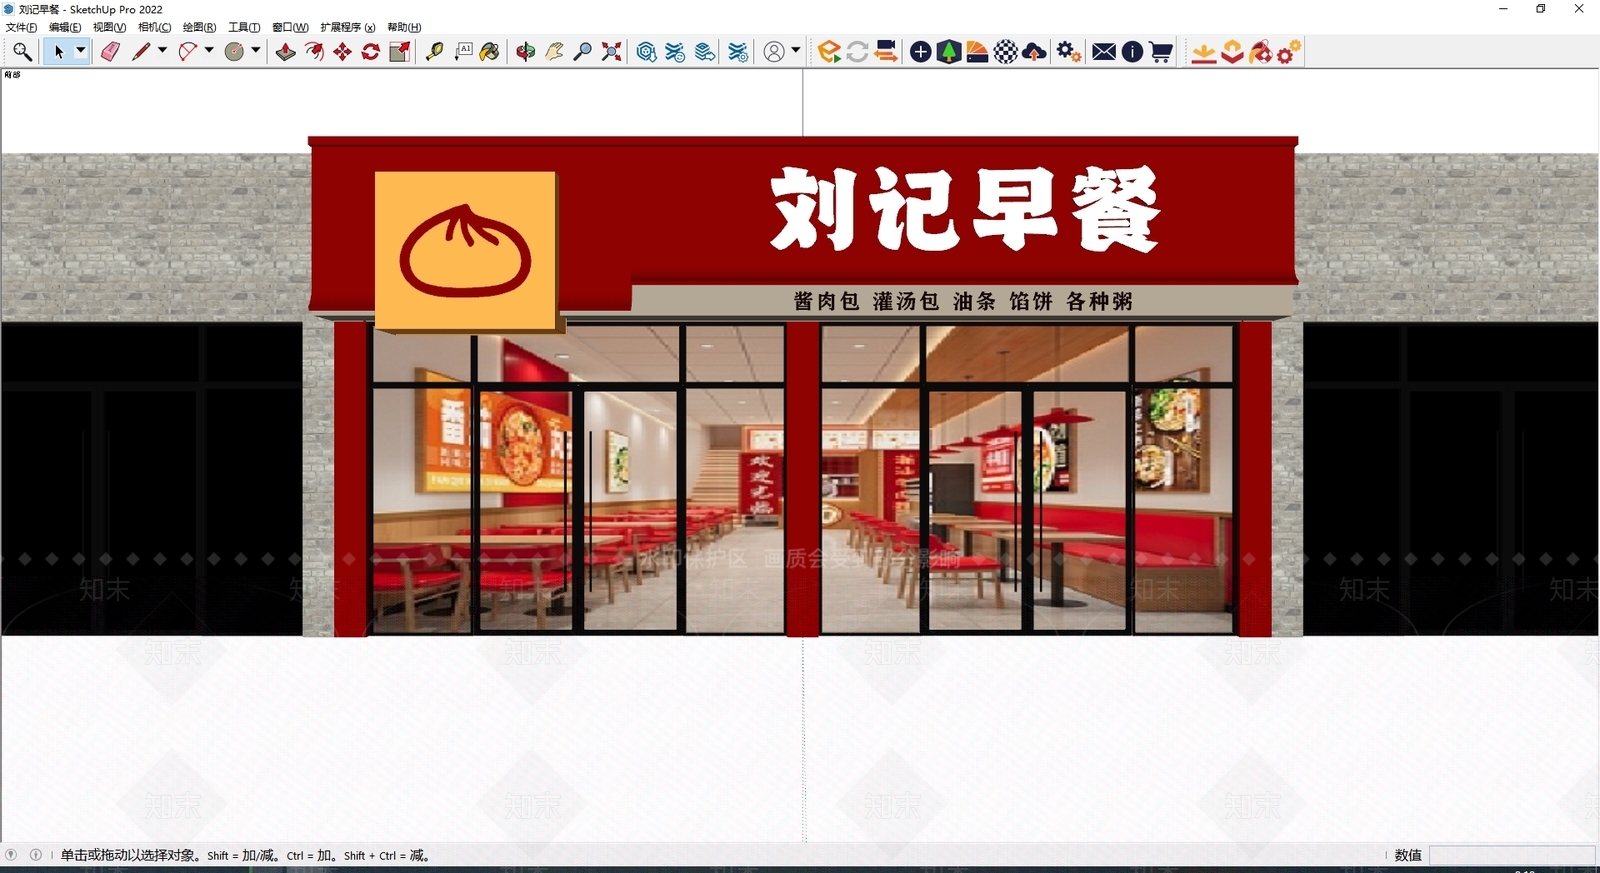The height and width of the screenshot is (873, 1600).
Task: Select the pink Eraser tool
Action: pos(110,52)
